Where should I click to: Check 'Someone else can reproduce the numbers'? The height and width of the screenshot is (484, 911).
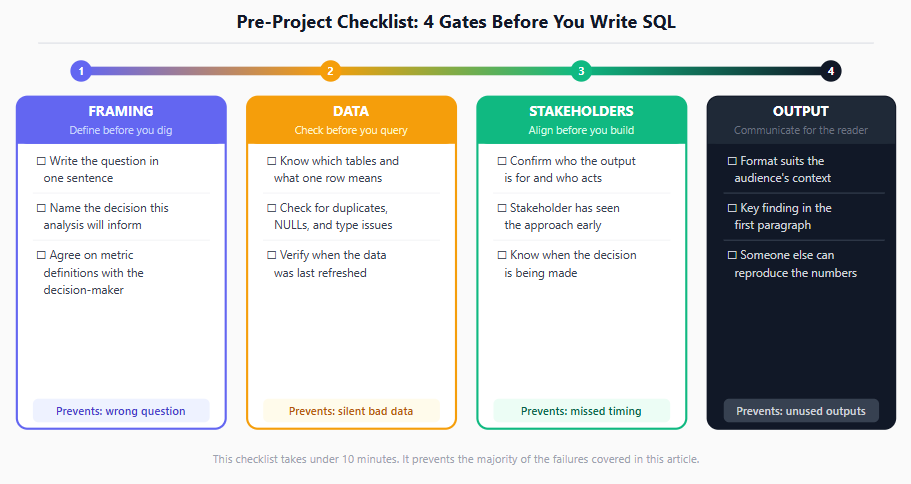[x=732, y=255]
